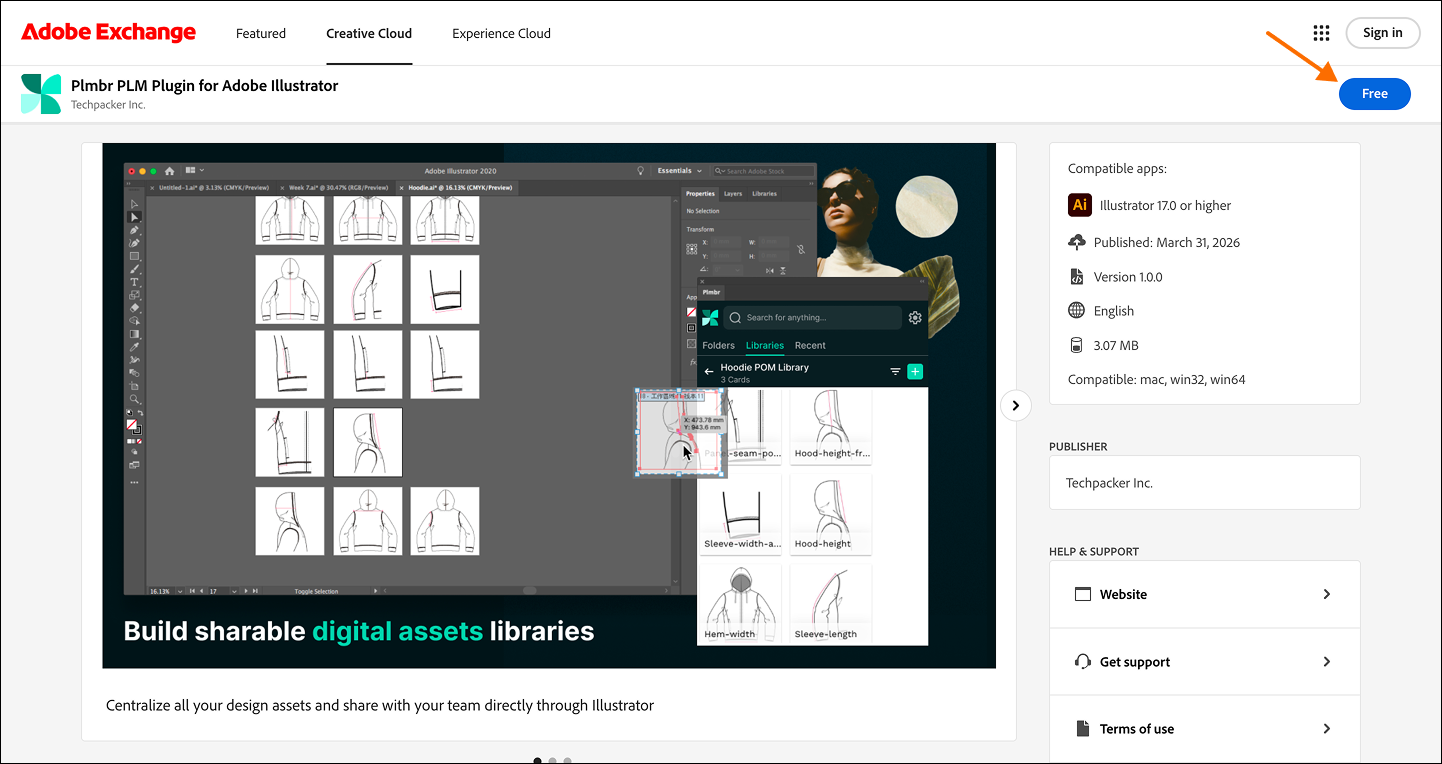The width and height of the screenshot is (1442, 764).
Task: Expand Get support using its chevron
Action: 1327,661
